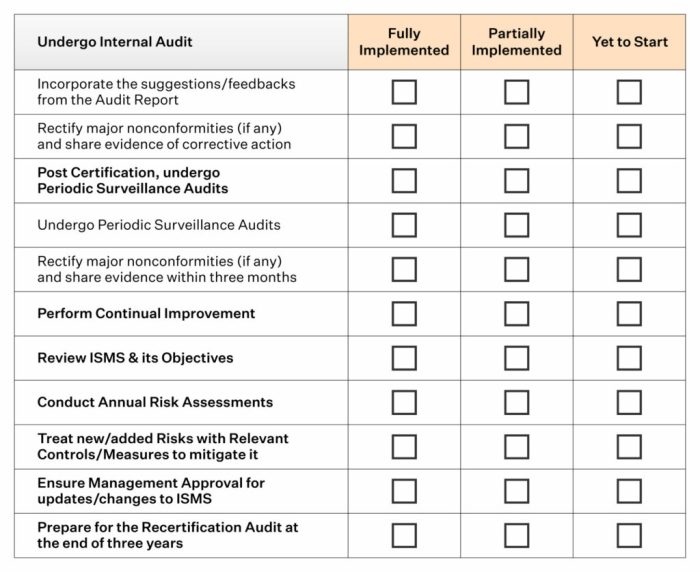Tick Yet to Start for Review ISMS & its Objectives
This screenshot has height=572, width=700.
click(629, 358)
